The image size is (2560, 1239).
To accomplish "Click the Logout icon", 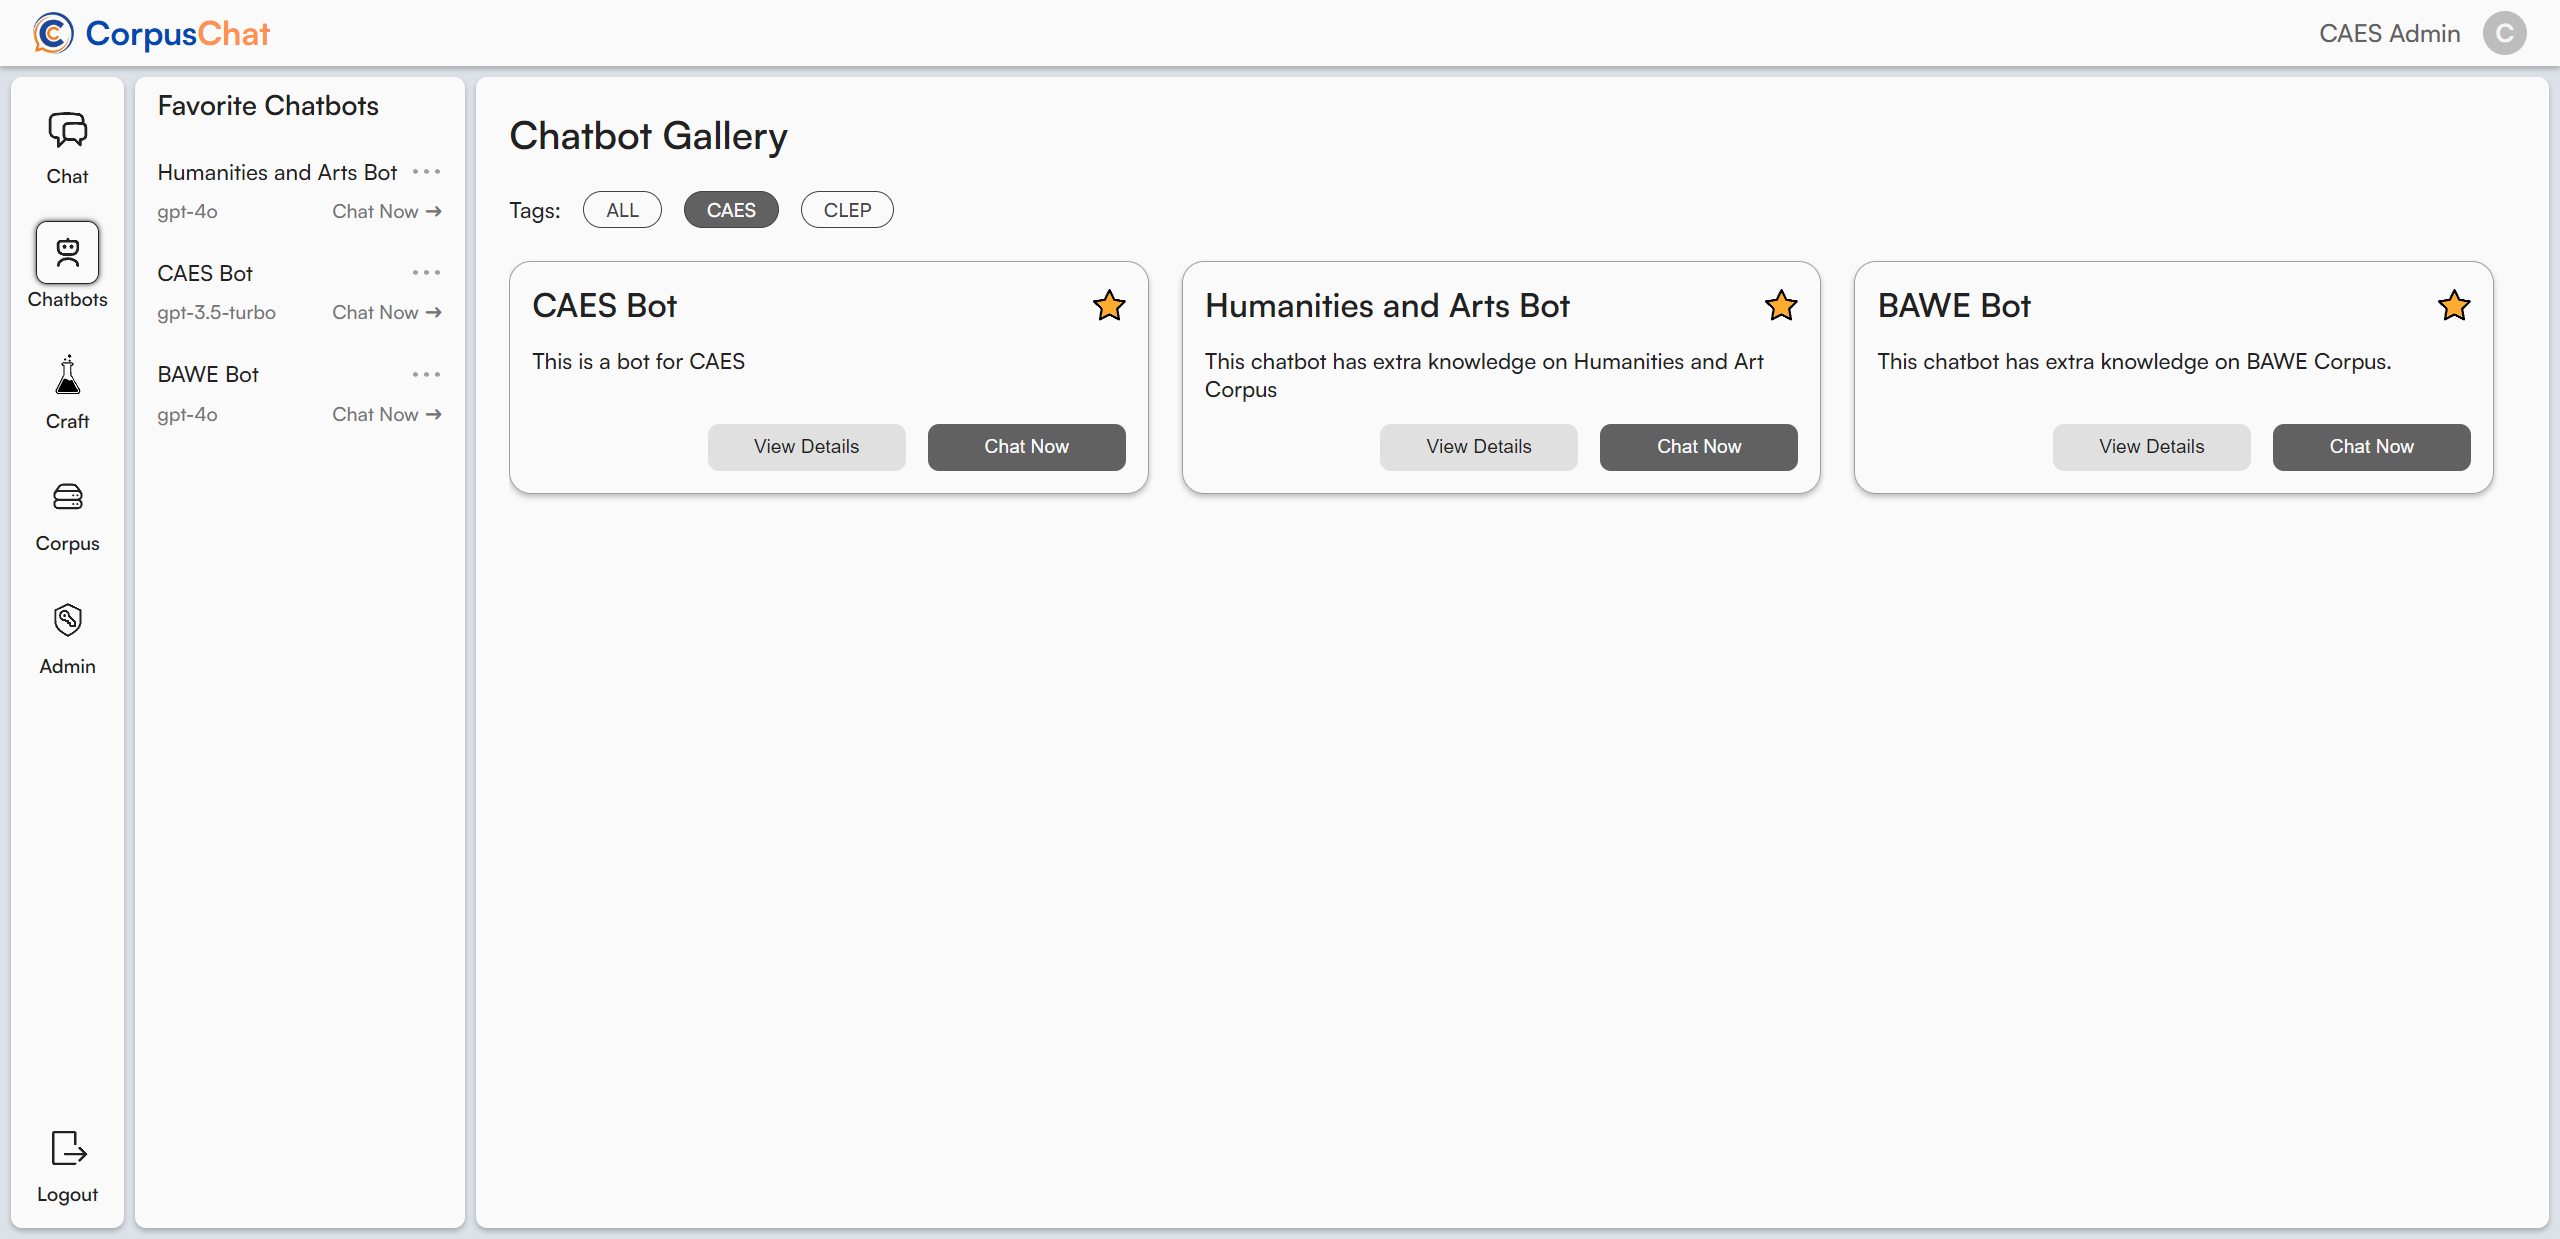I will 67,1148.
